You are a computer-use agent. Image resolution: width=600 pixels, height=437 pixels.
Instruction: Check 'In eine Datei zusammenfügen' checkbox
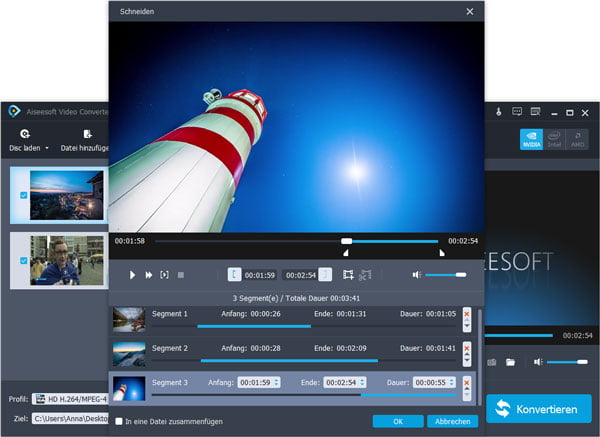119,421
